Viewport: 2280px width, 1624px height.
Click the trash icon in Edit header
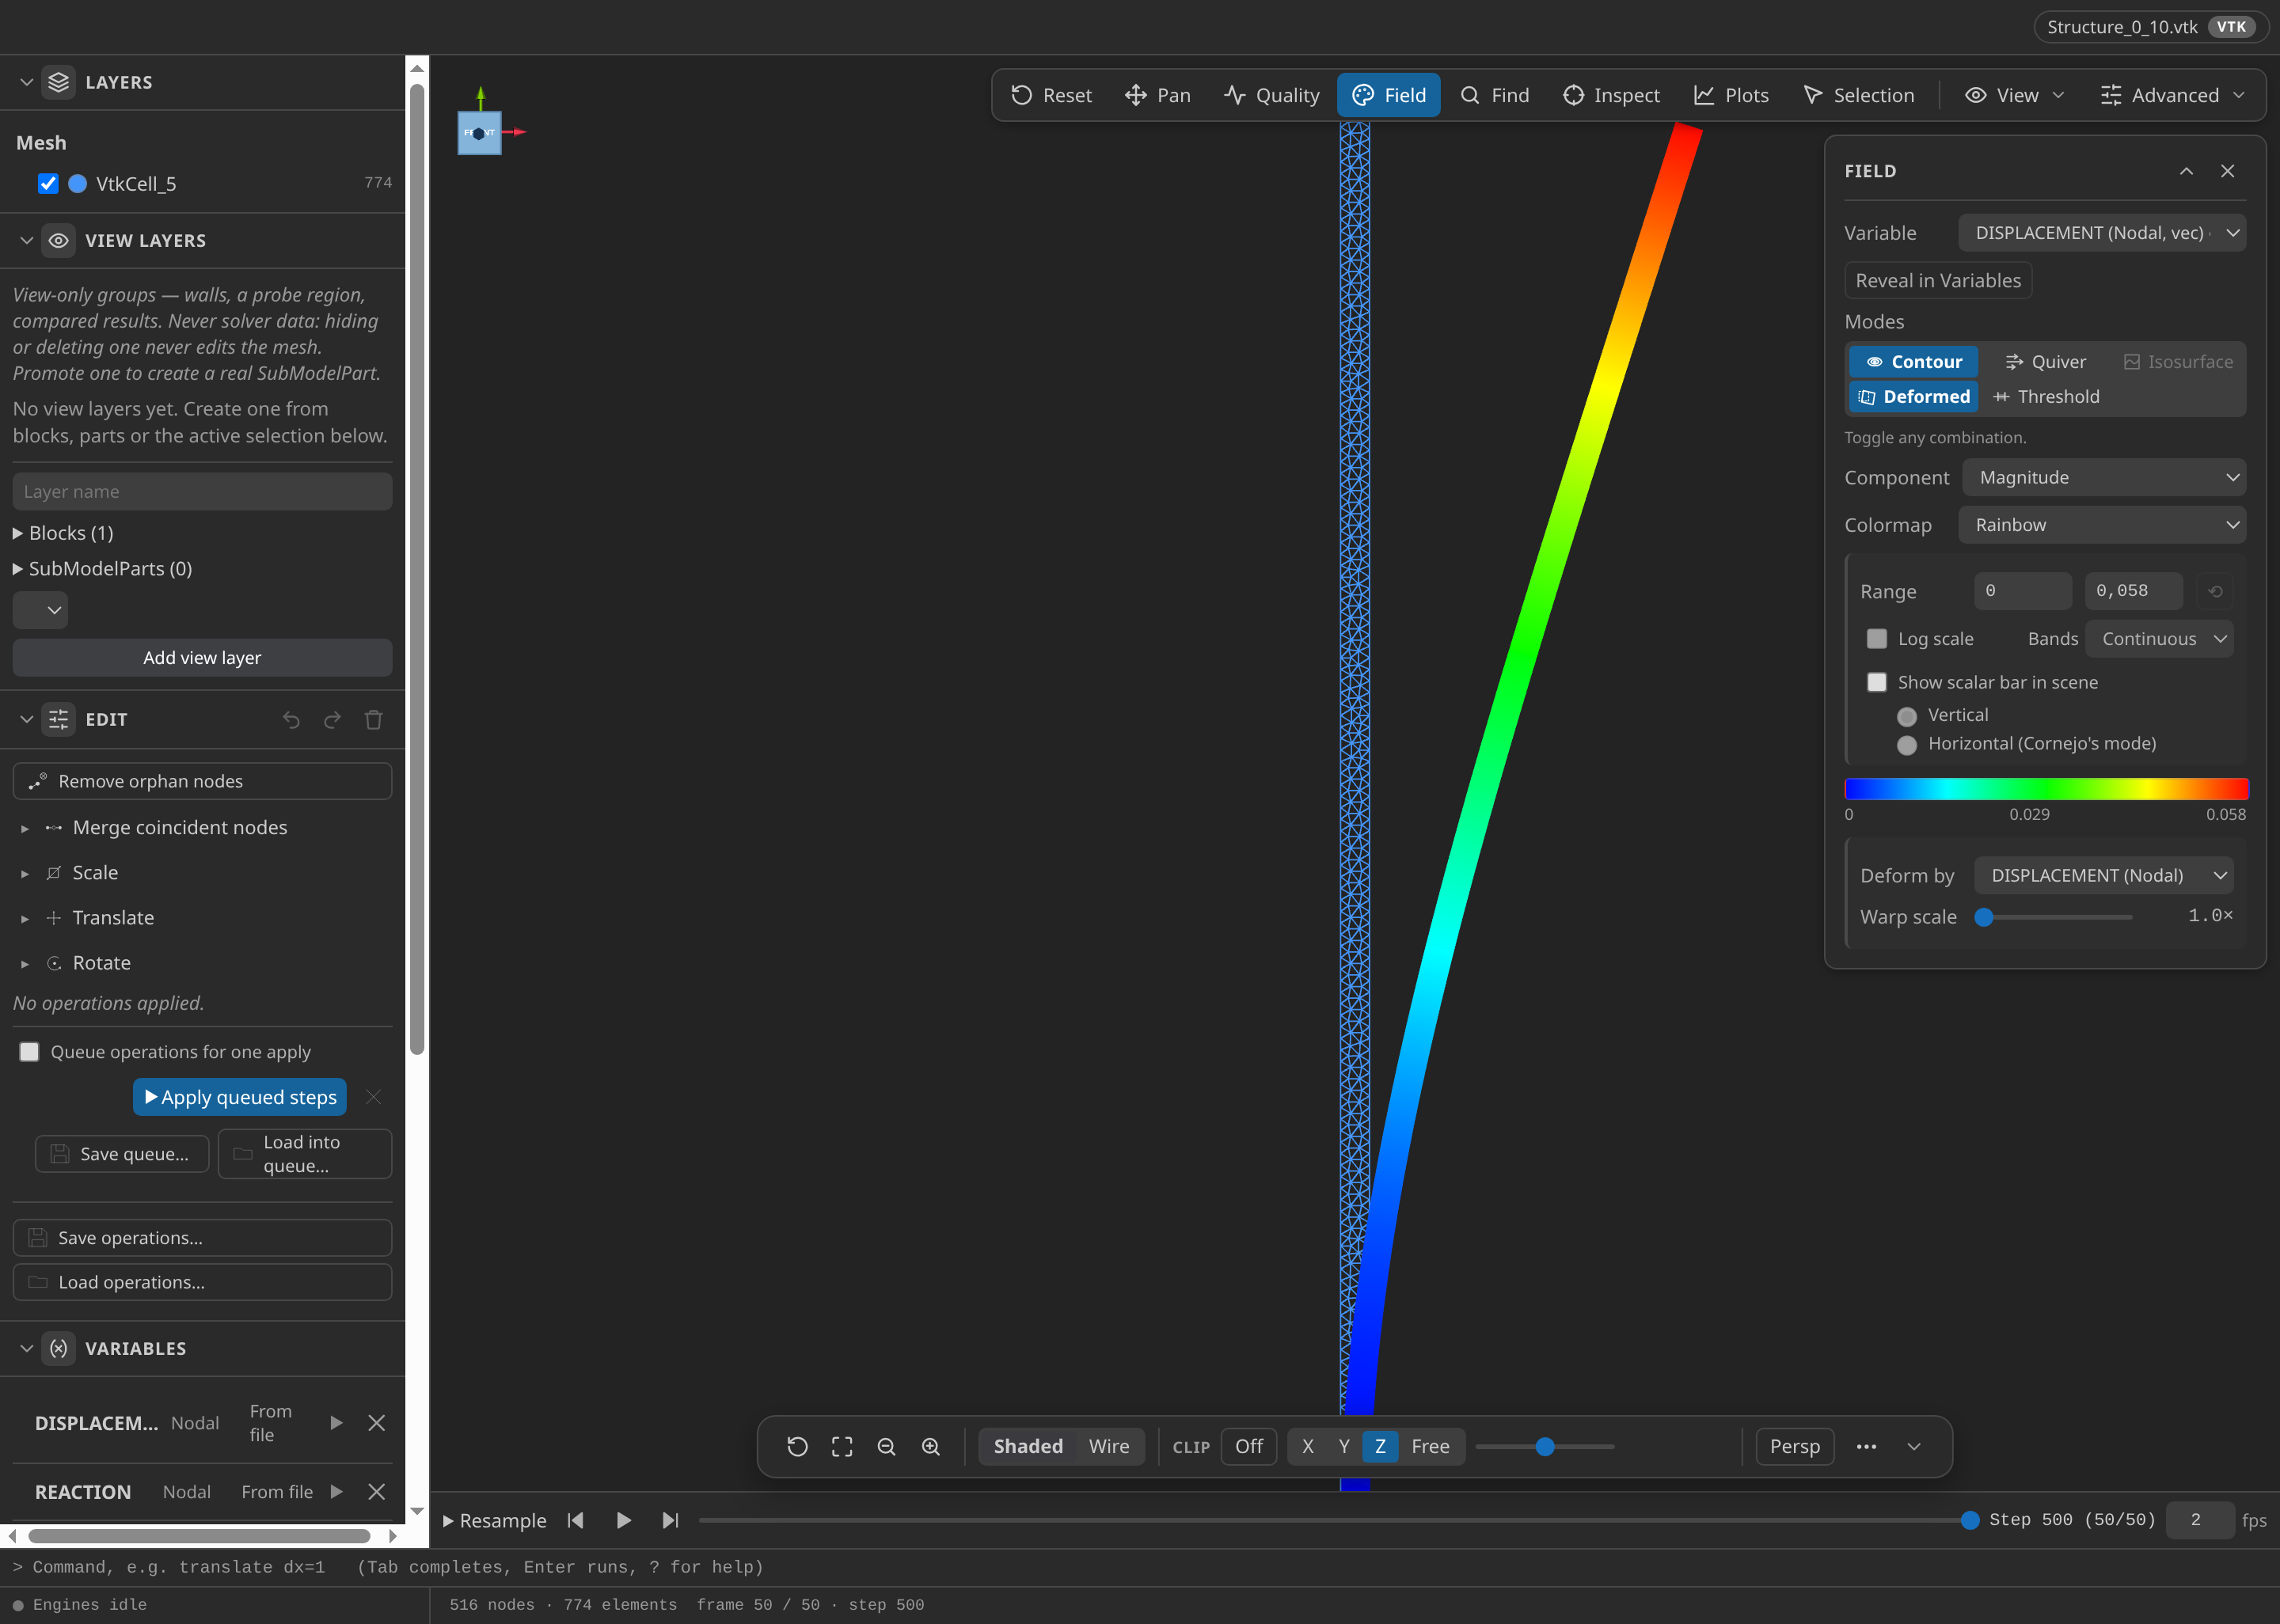pos(373,719)
